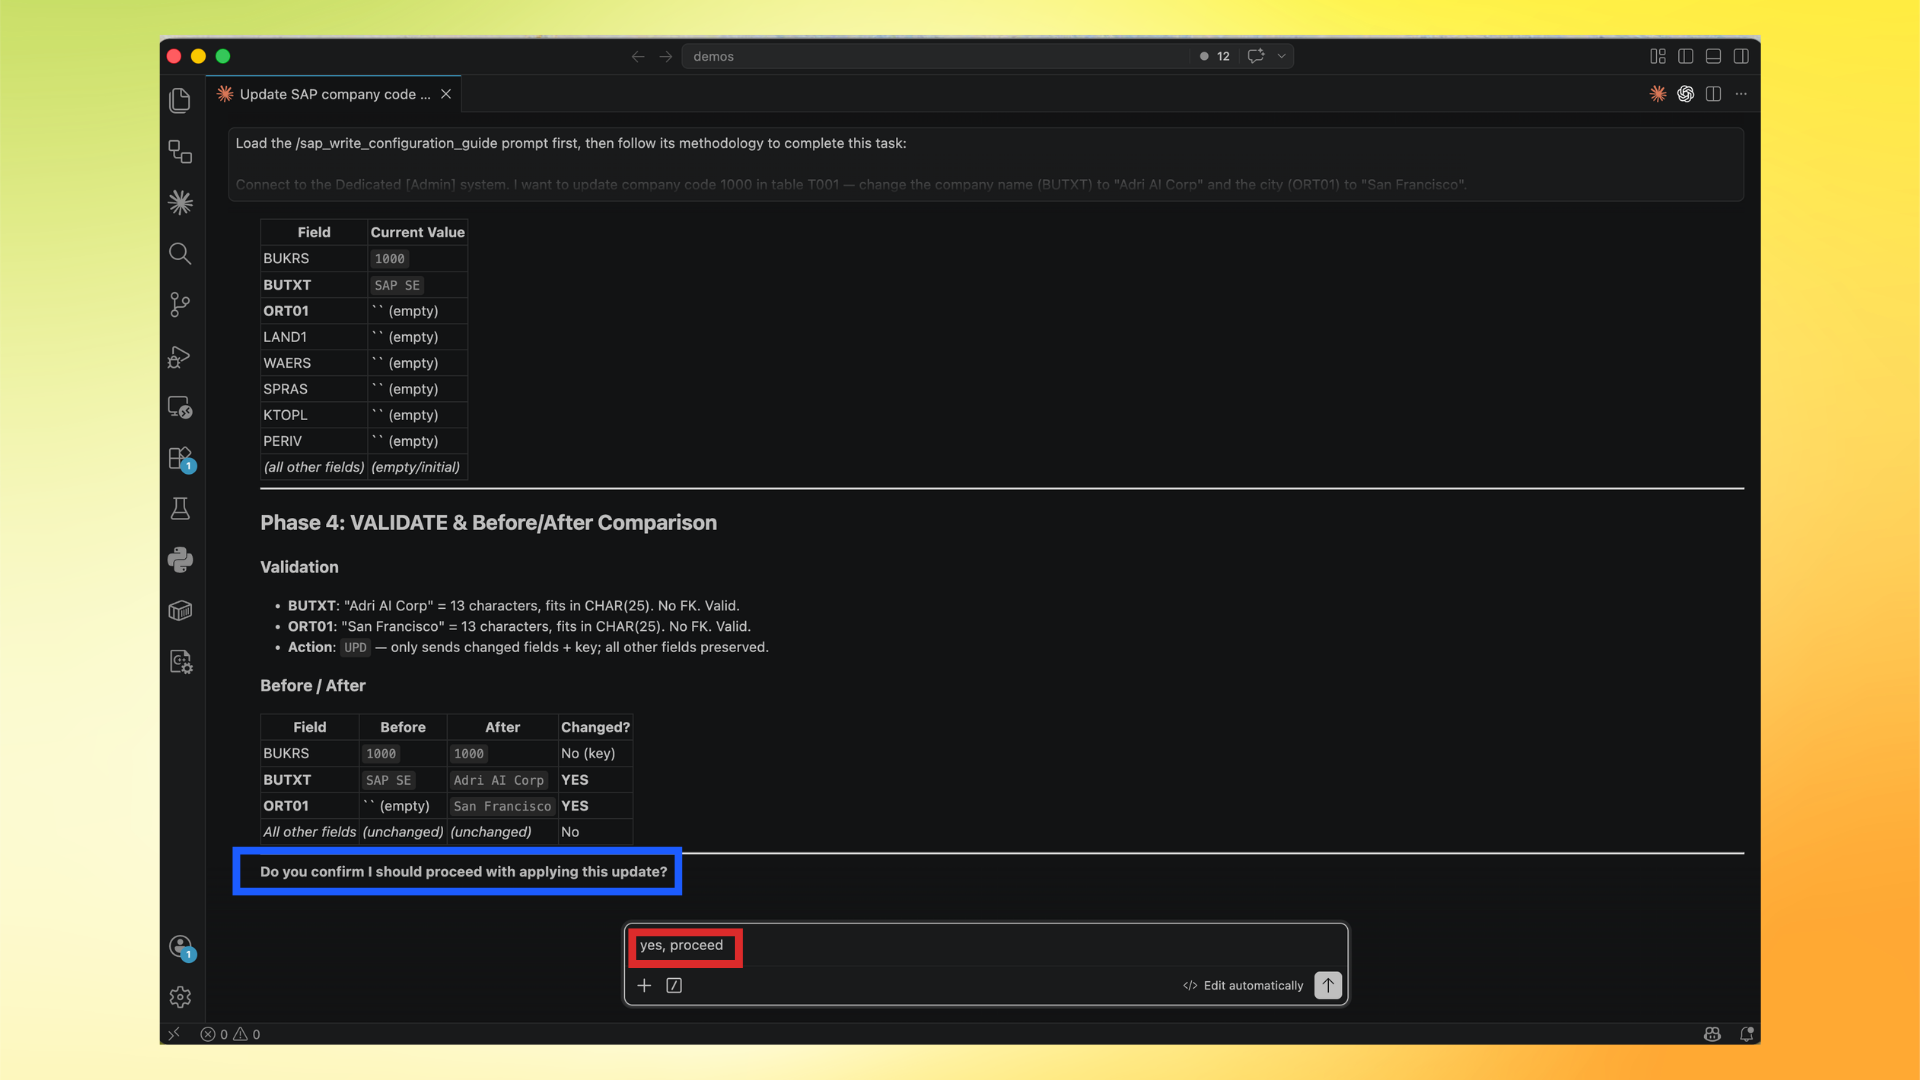Click the chat input containing yes, proceed
Image resolution: width=1920 pixels, height=1080 pixels.
pos(986,945)
